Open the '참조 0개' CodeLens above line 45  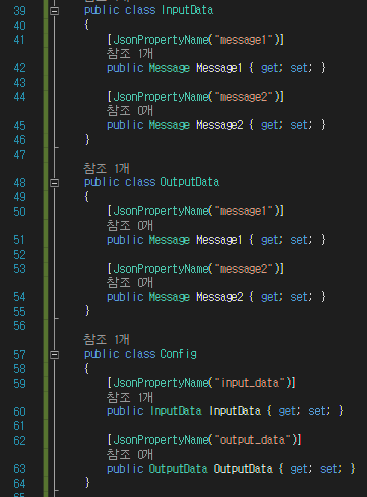pyautogui.click(x=130, y=110)
